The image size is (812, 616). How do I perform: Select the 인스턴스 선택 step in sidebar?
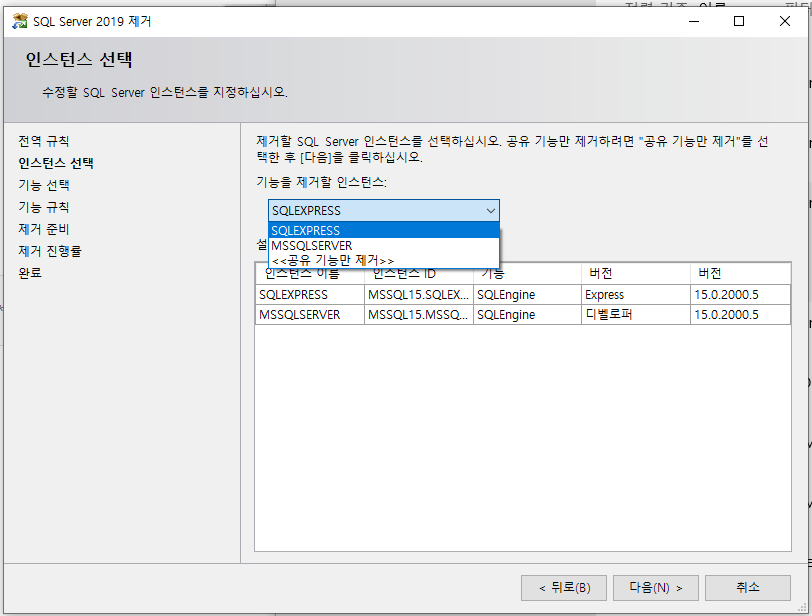pos(56,163)
